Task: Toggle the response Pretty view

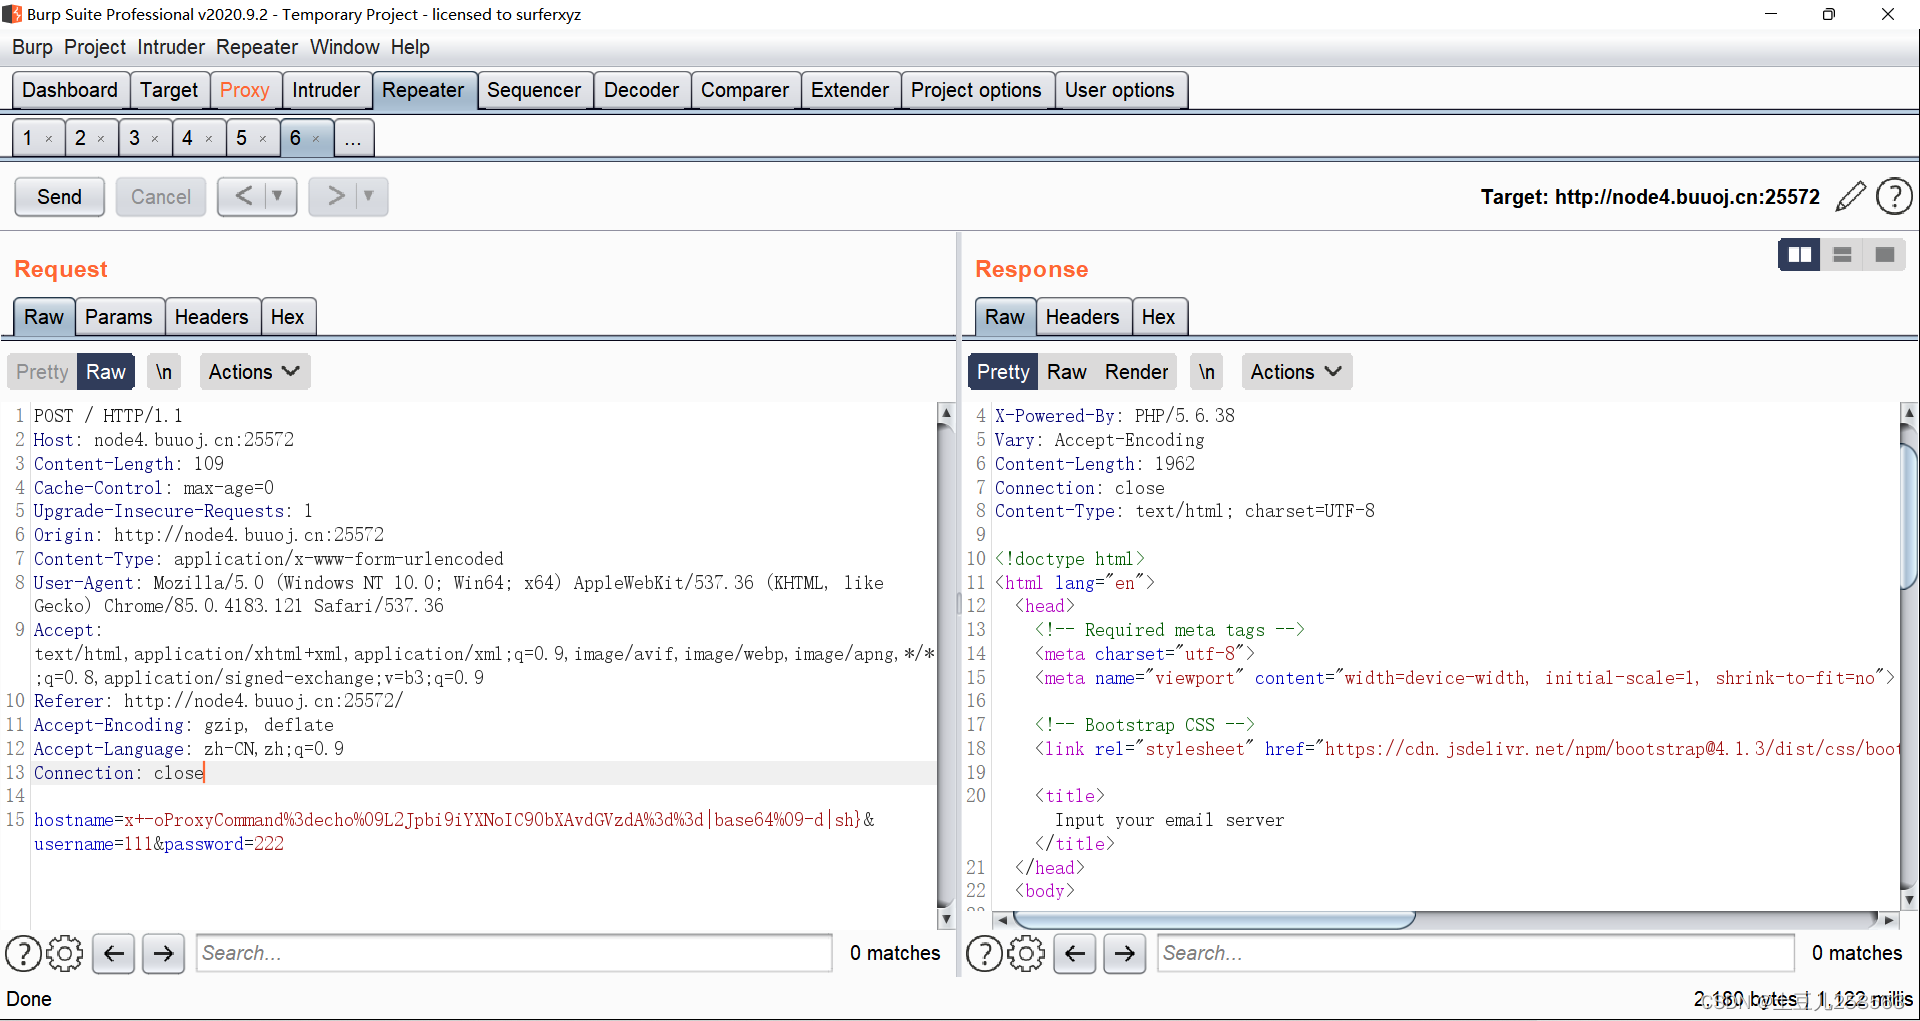Action: point(1003,372)
